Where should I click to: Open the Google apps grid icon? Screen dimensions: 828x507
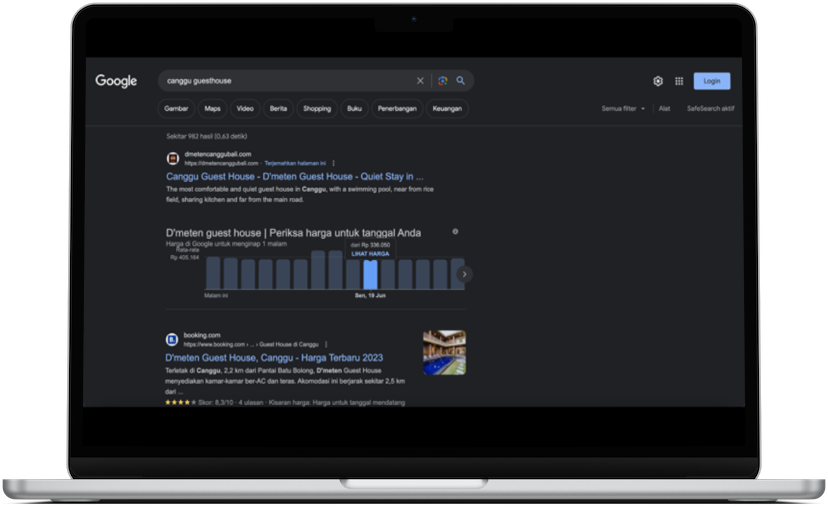point(679,81)
